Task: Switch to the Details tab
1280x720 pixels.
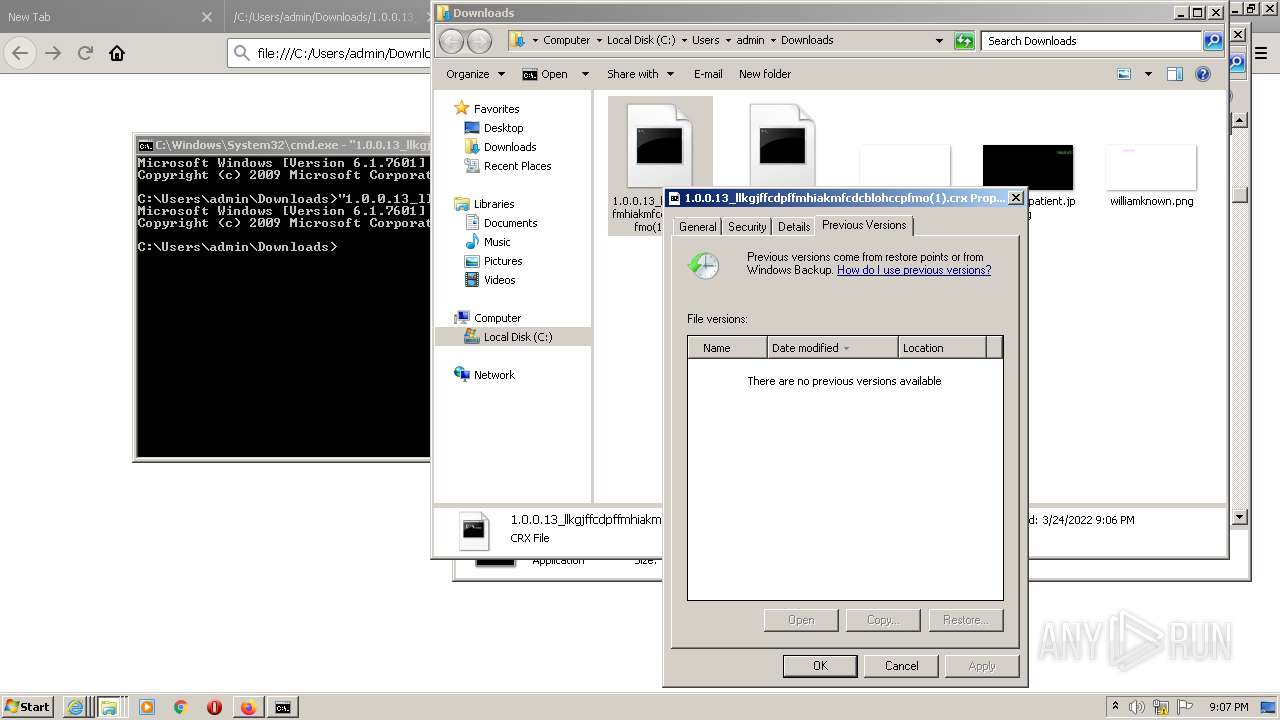Action: pyautogui.click(x=794, y=227)
